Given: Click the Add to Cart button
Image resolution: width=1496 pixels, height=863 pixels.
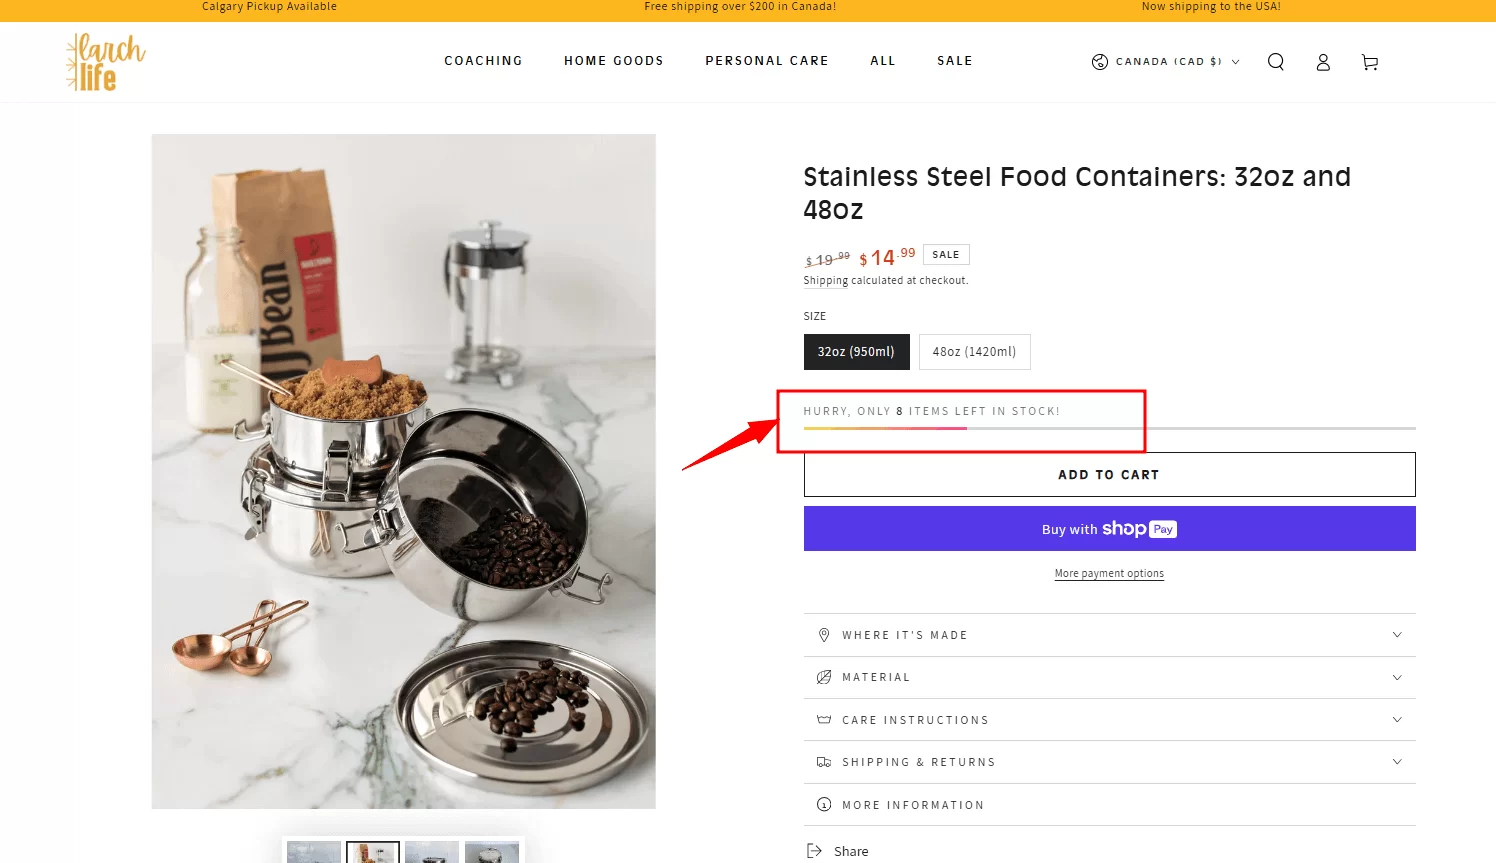Looking at the screenshot, I should point(1109,474).
